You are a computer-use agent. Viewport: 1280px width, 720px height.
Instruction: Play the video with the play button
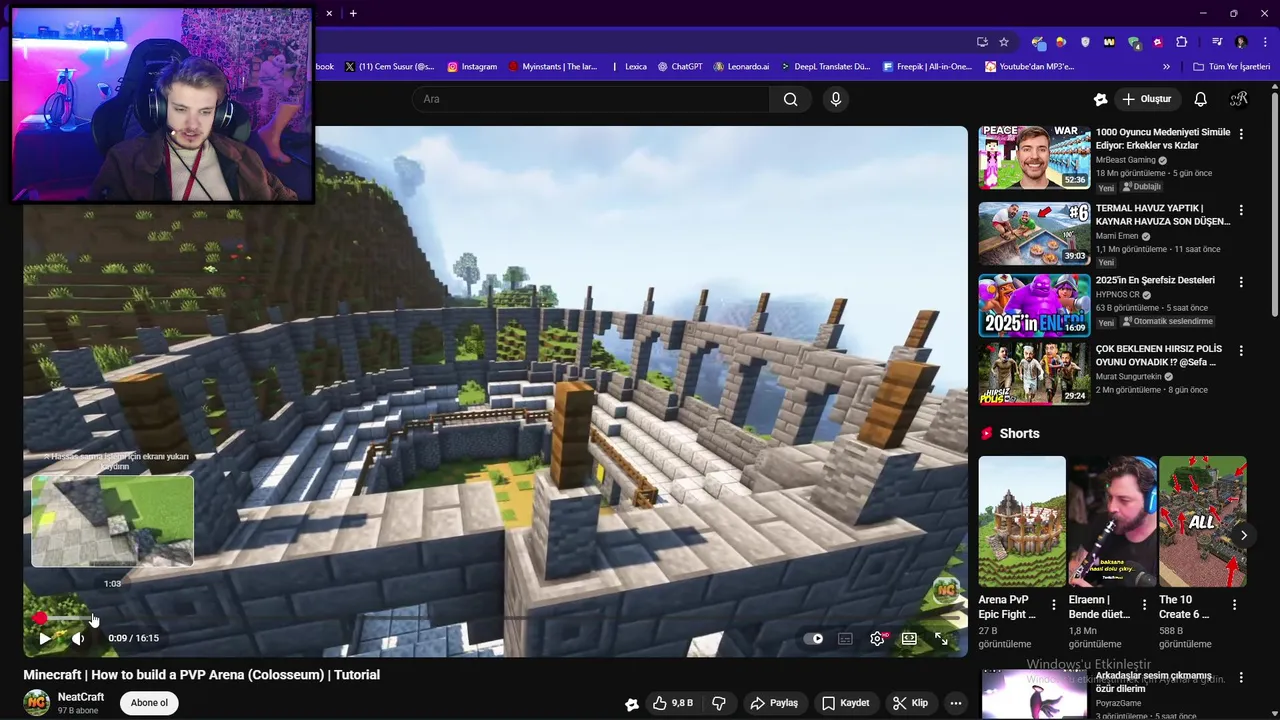click(44, 638)
